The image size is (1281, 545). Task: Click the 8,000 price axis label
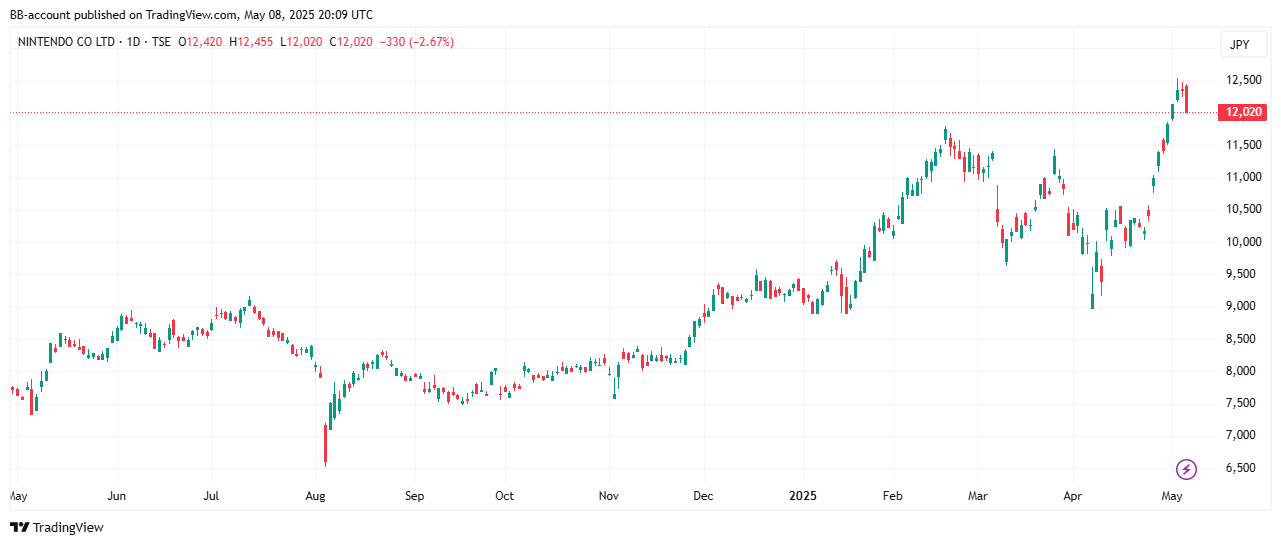point(1243,371)
